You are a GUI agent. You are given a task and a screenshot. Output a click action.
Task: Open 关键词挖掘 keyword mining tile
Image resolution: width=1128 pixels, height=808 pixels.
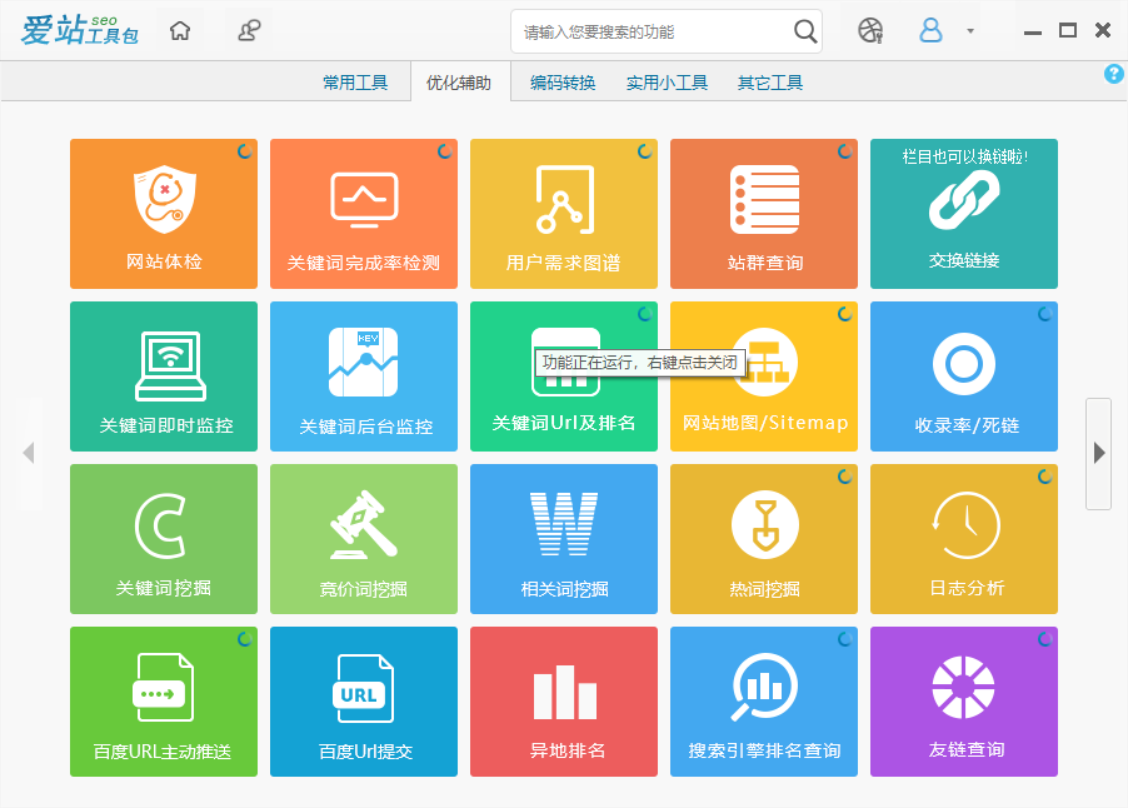click(x=163, y=539)
